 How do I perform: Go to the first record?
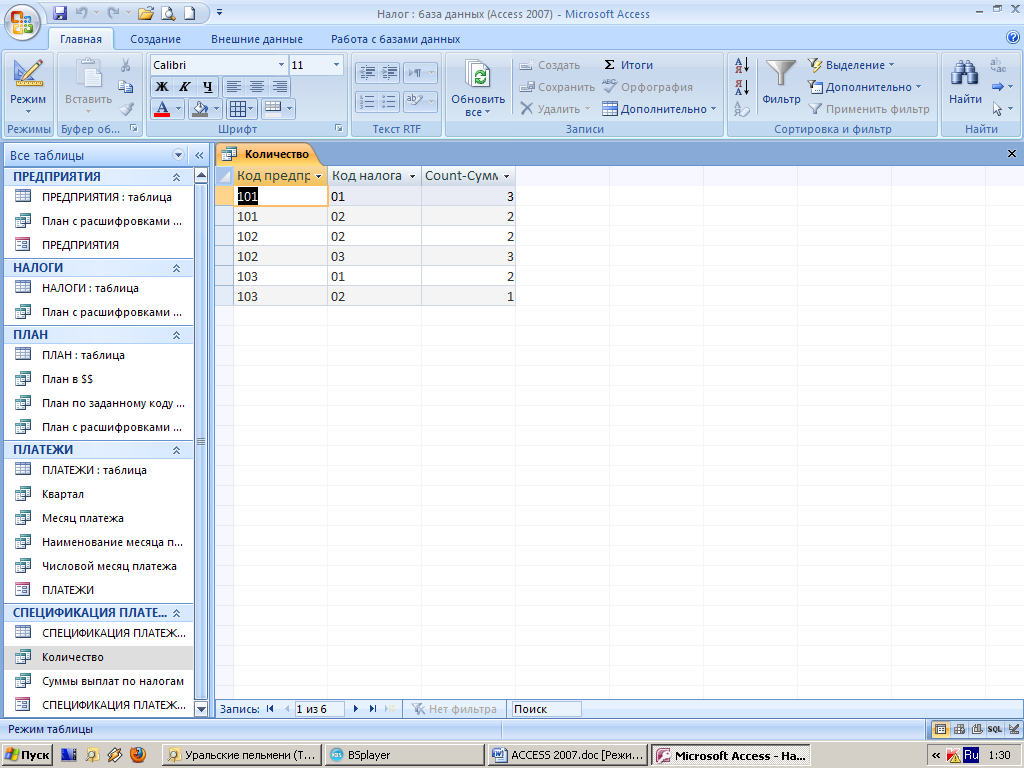270,709
